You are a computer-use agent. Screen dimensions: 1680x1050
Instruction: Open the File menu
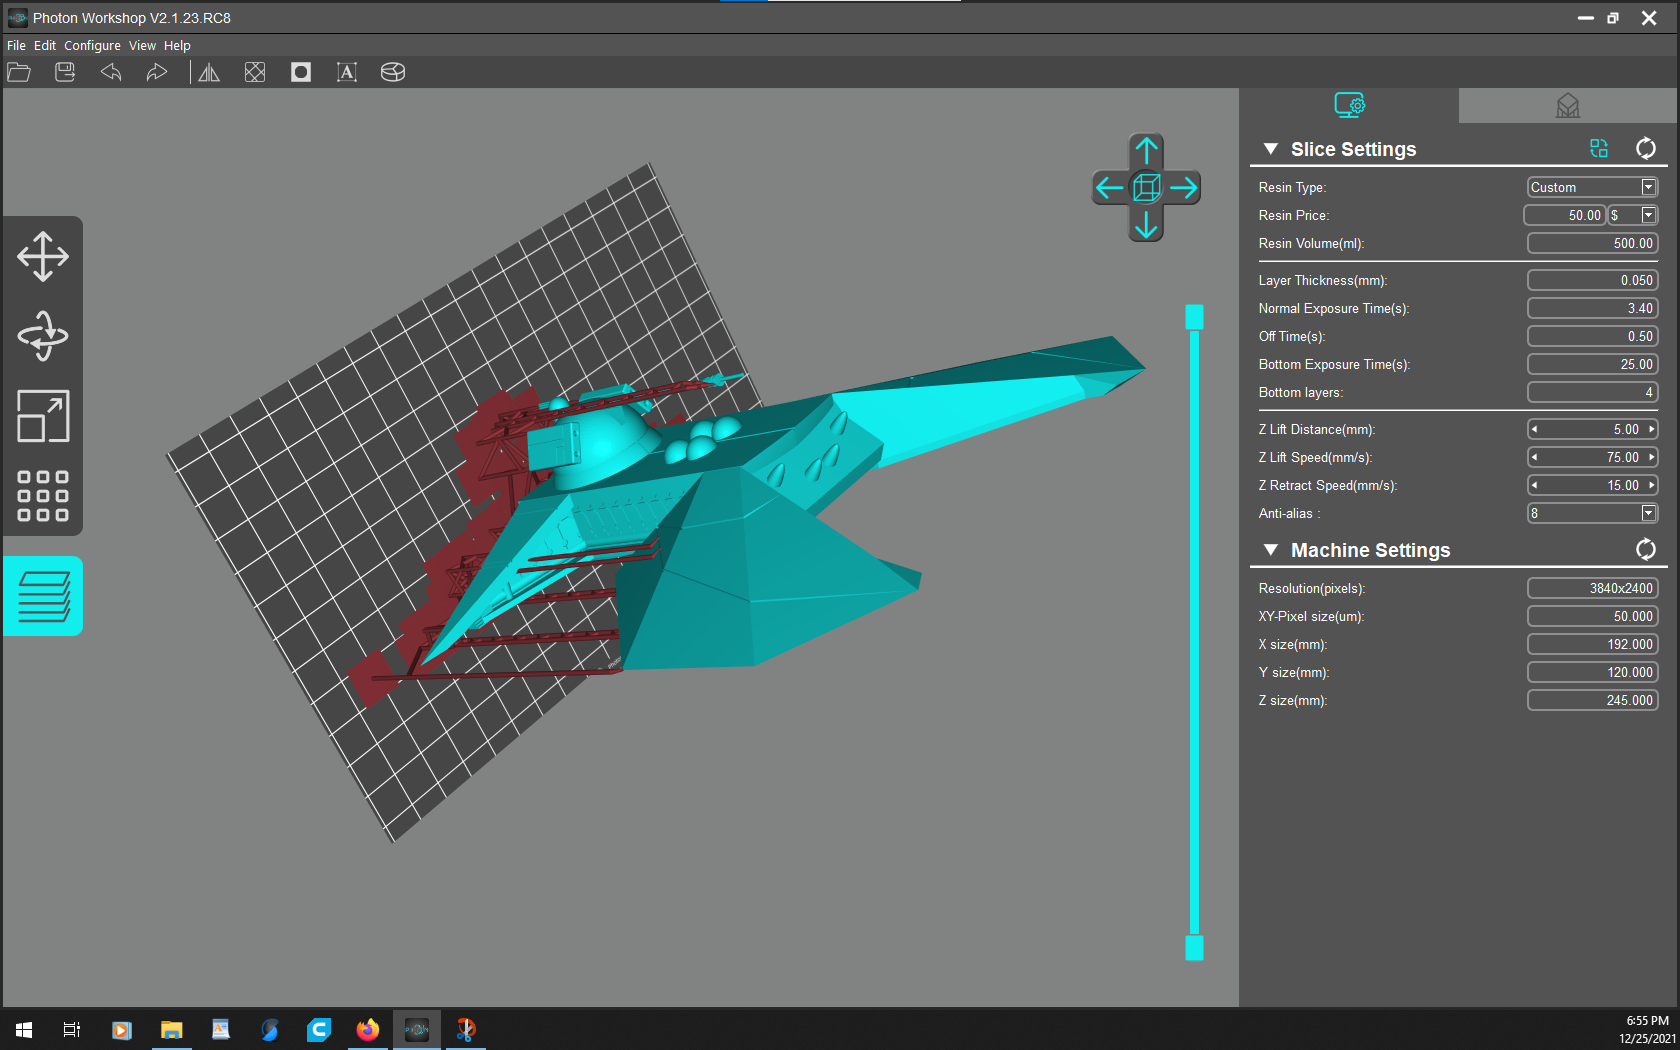(15, 45)
